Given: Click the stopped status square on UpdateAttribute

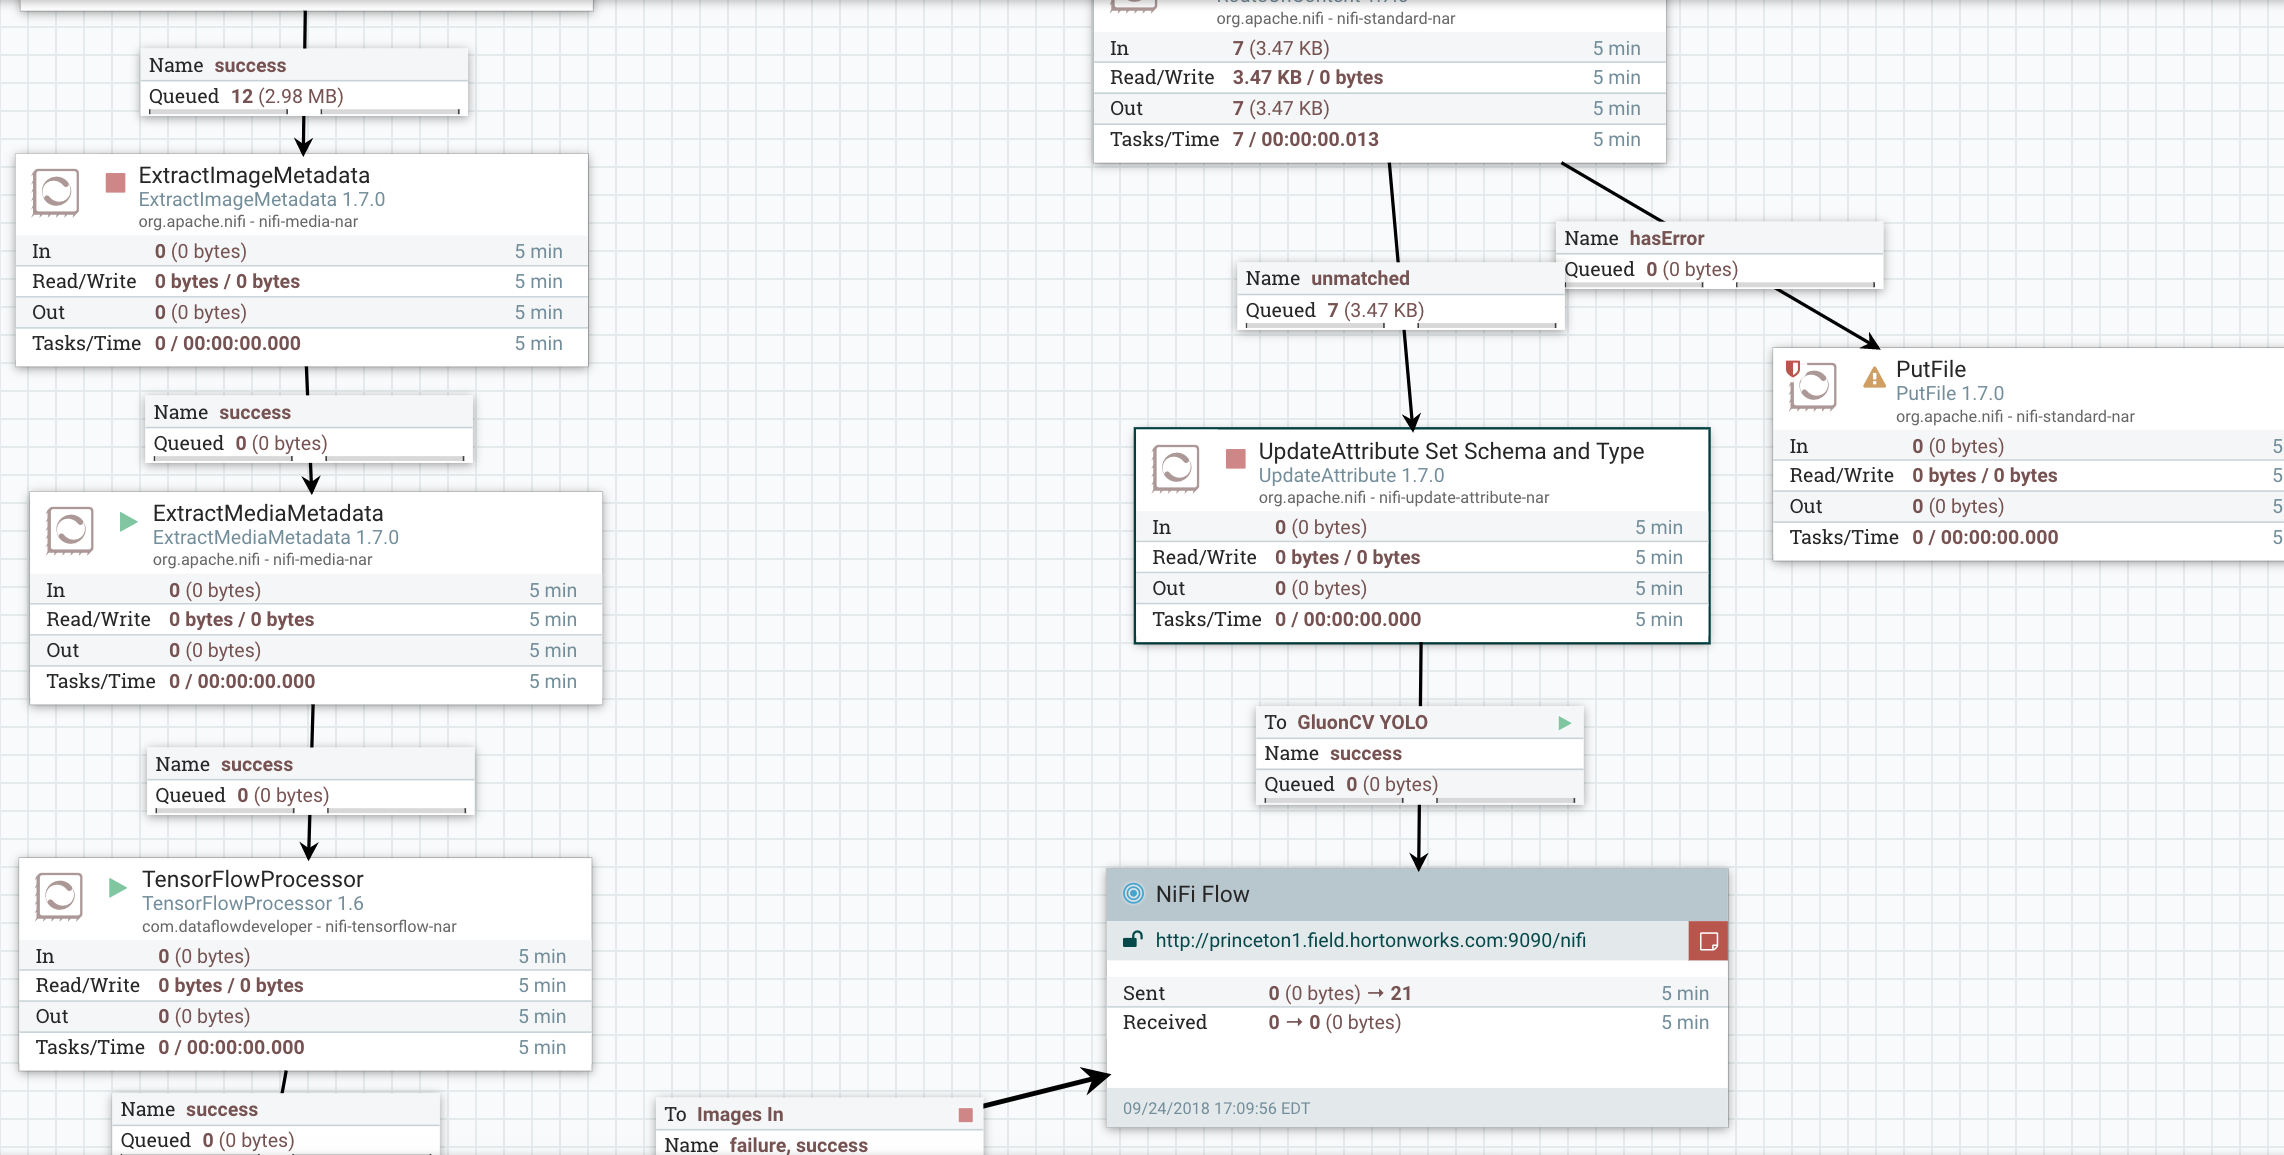Looking at the screenshot, I should click(1236, 459).
